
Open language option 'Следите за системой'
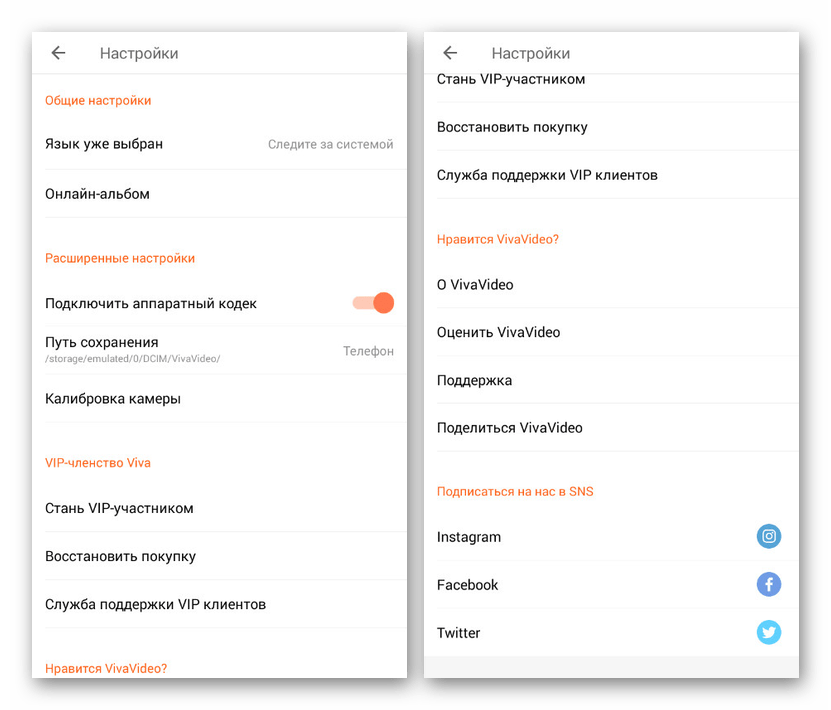(x=330, y=144)
